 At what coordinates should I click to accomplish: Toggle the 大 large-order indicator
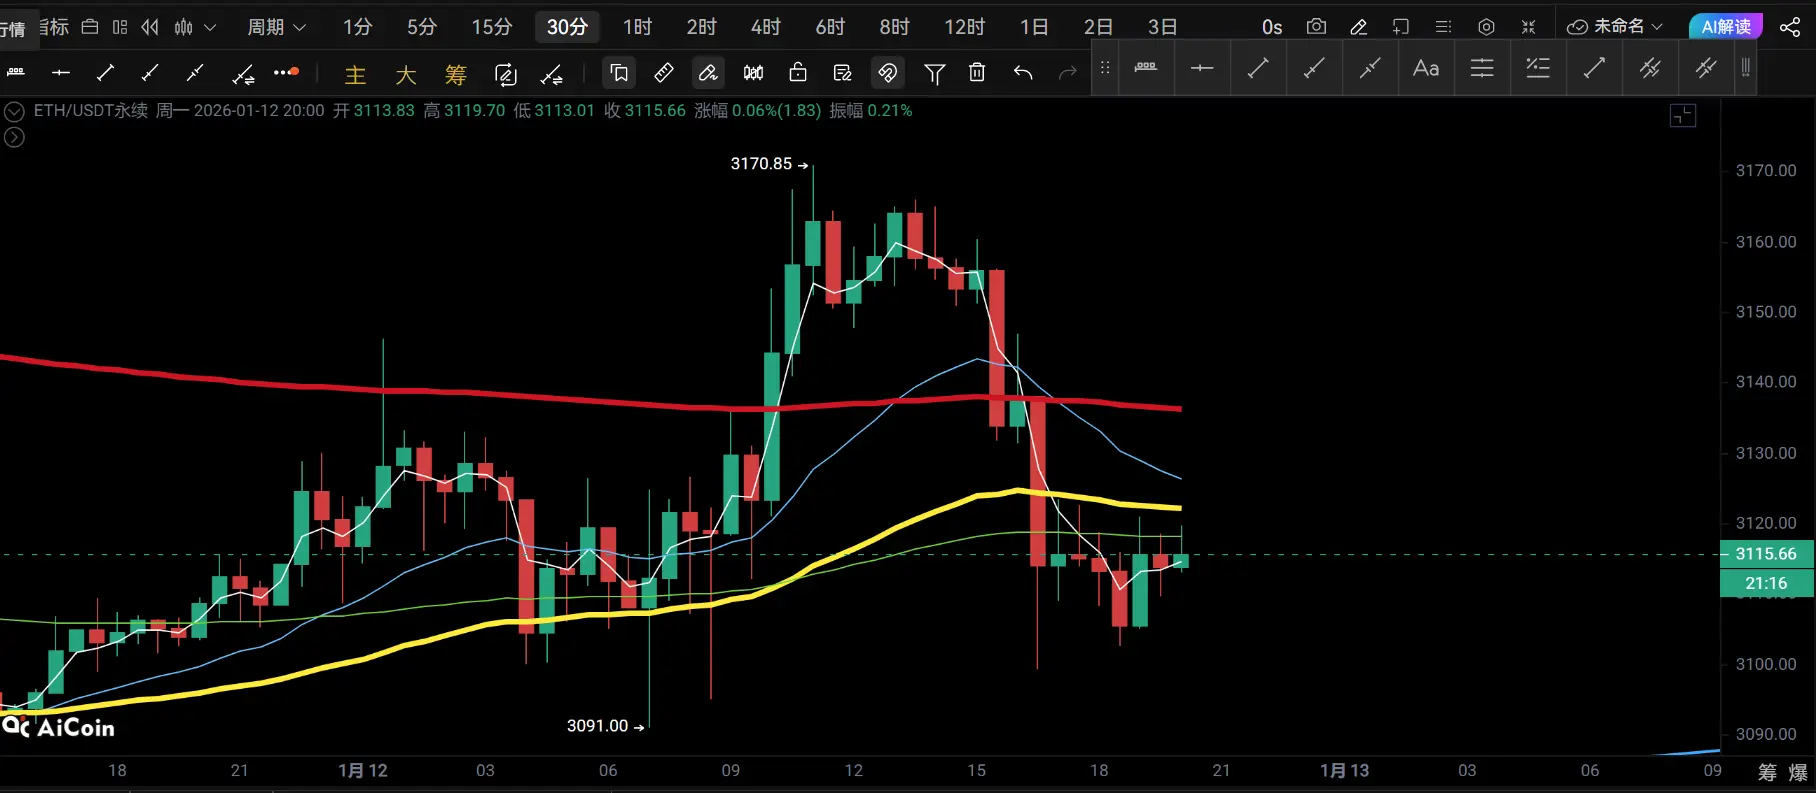(x=405, y=75)
